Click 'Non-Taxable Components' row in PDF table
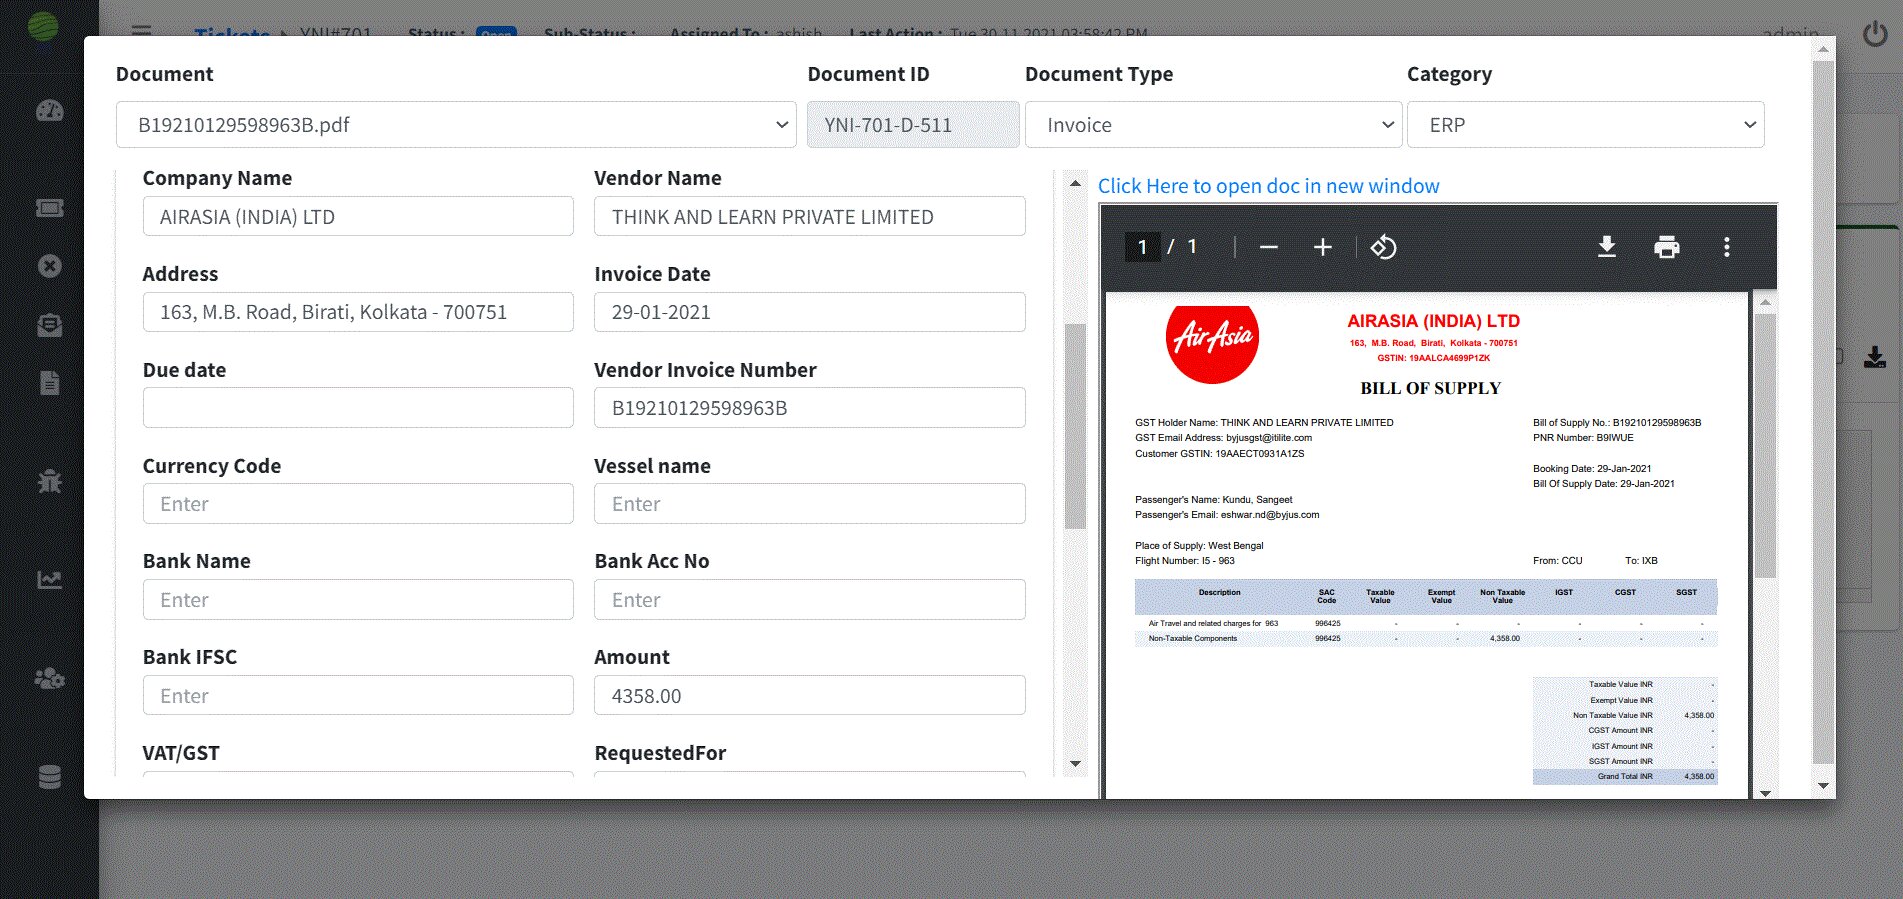 tap(1426, 638)
